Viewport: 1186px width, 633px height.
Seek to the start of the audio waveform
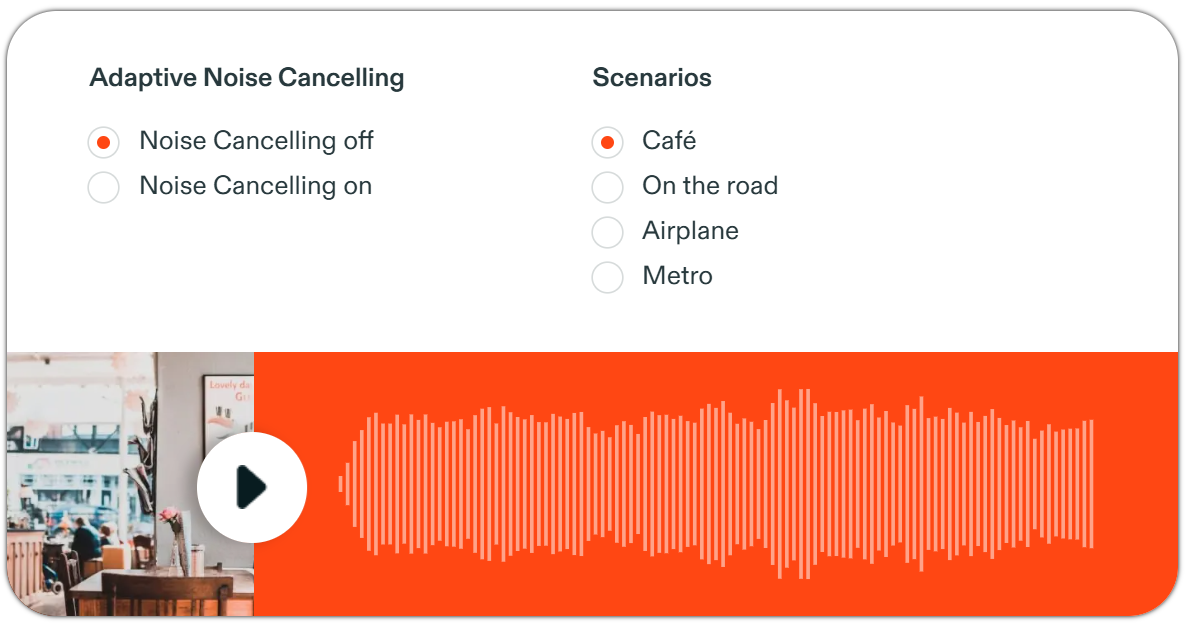point(341,484)
